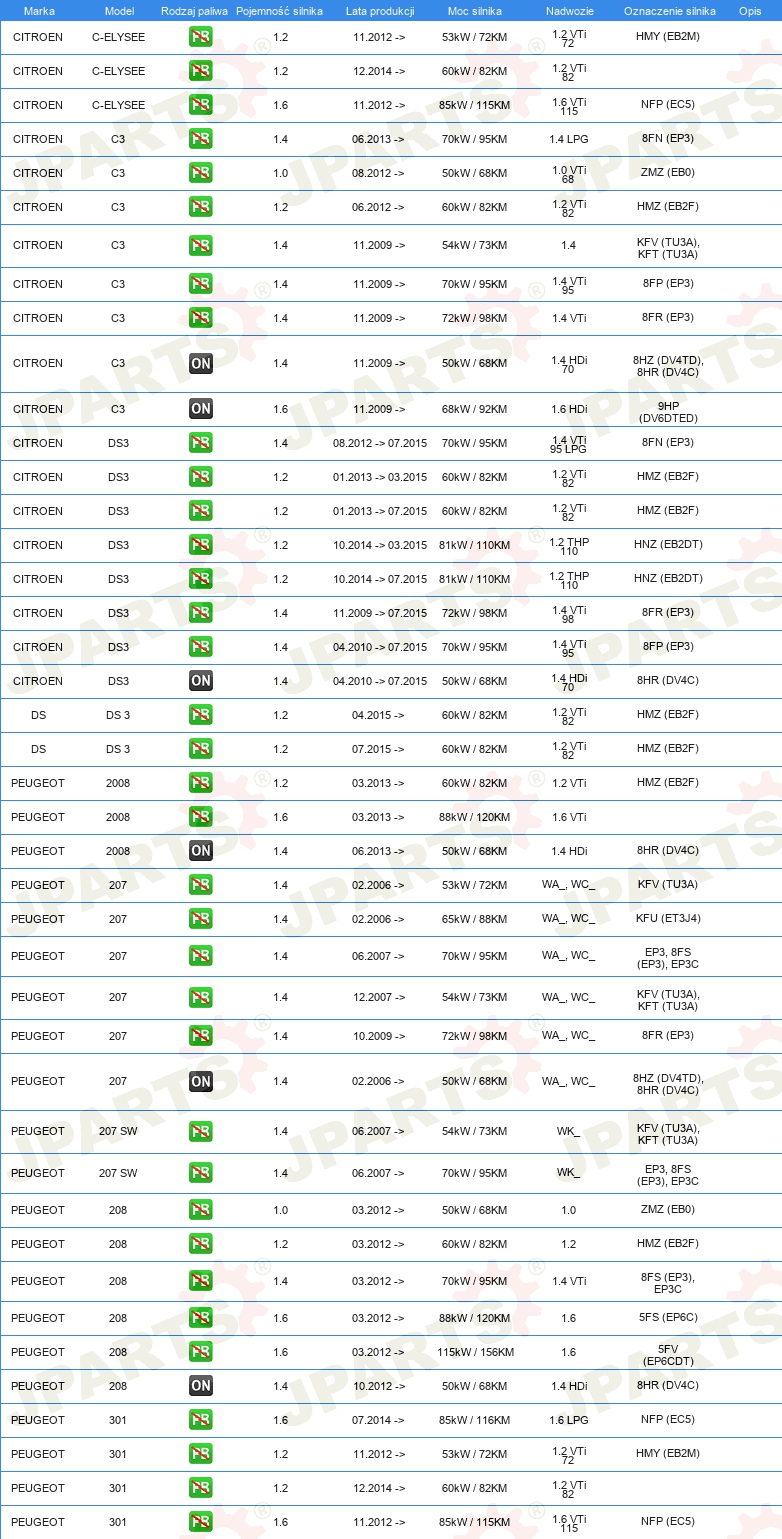Screen dimensions: 782x1539
Task: Click petrol icon in Citroen C-ELYSEE 1.6 VTi row
Action: click(200, 105)
